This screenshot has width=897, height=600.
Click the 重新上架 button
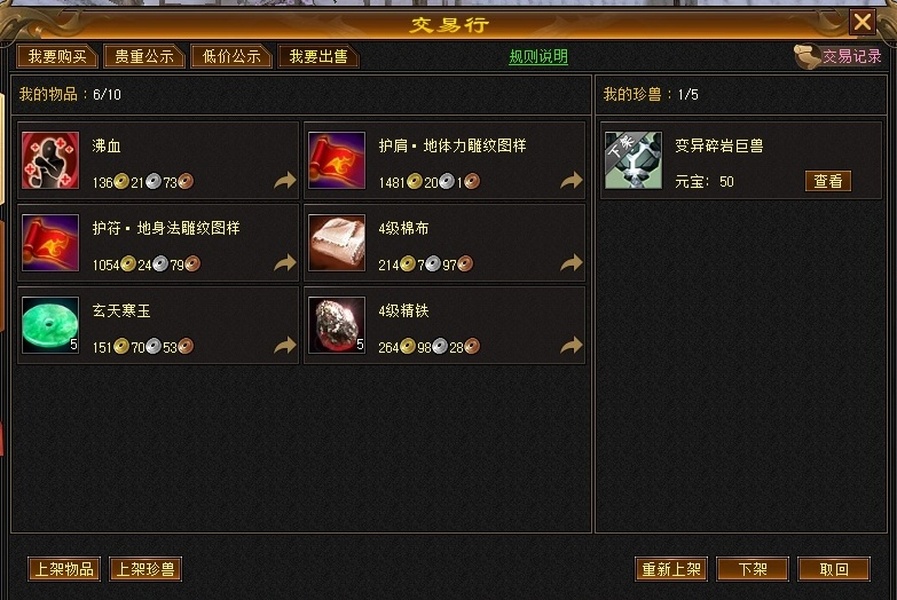(x=672, y=569)
